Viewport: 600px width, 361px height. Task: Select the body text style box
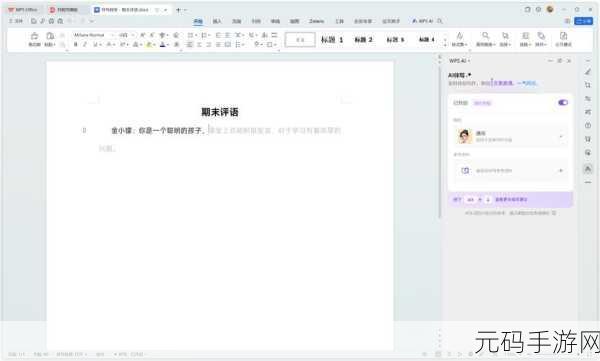click(300, 39)
